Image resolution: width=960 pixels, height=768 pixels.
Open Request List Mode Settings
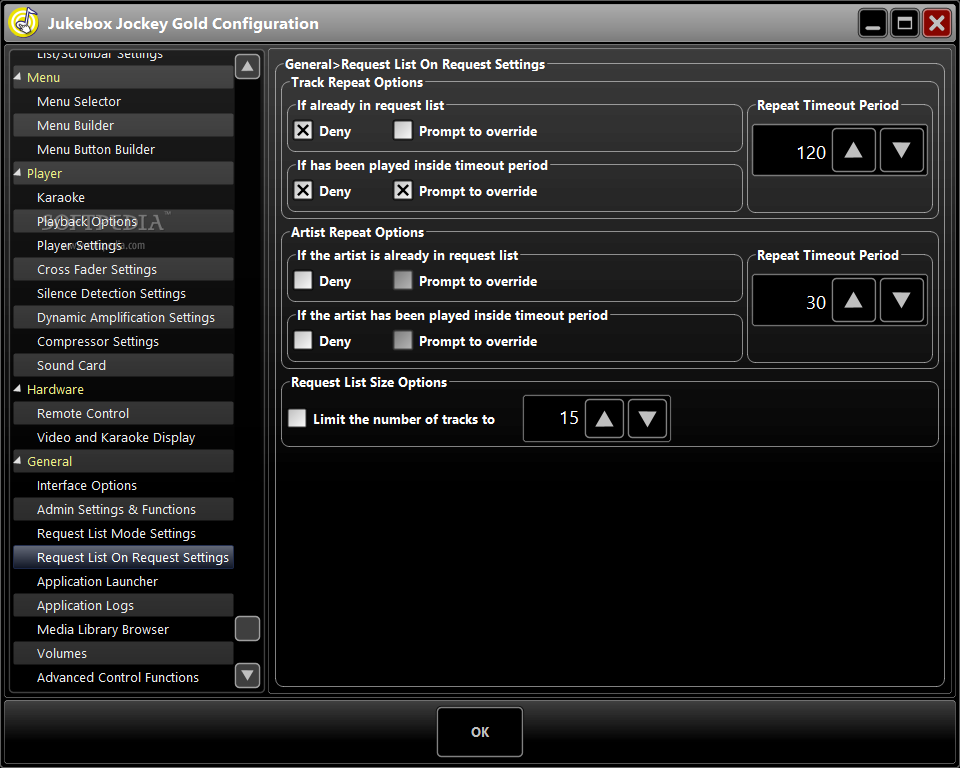[123, 533]
